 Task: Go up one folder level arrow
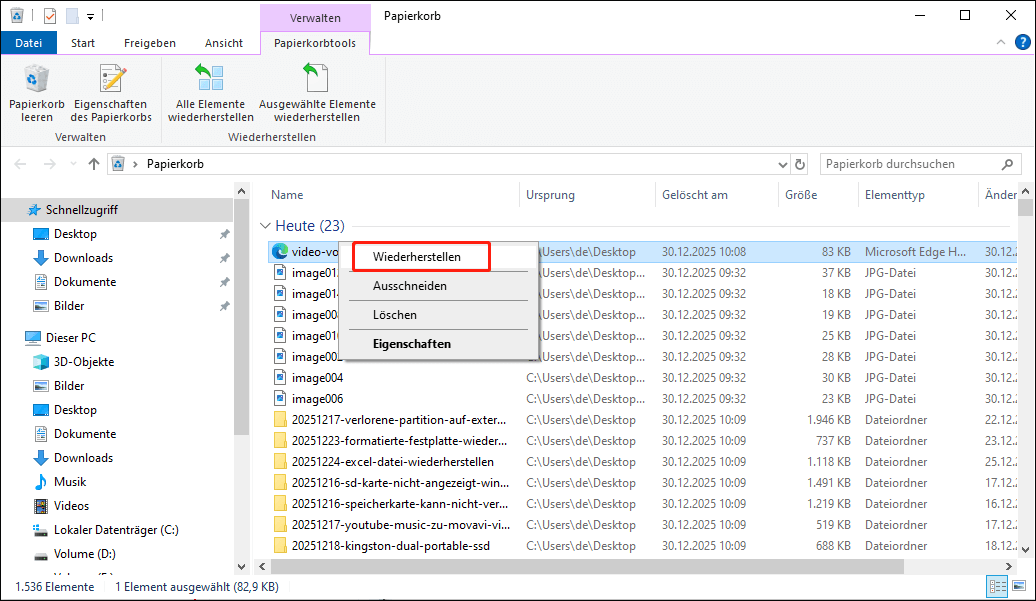[94, 164]
